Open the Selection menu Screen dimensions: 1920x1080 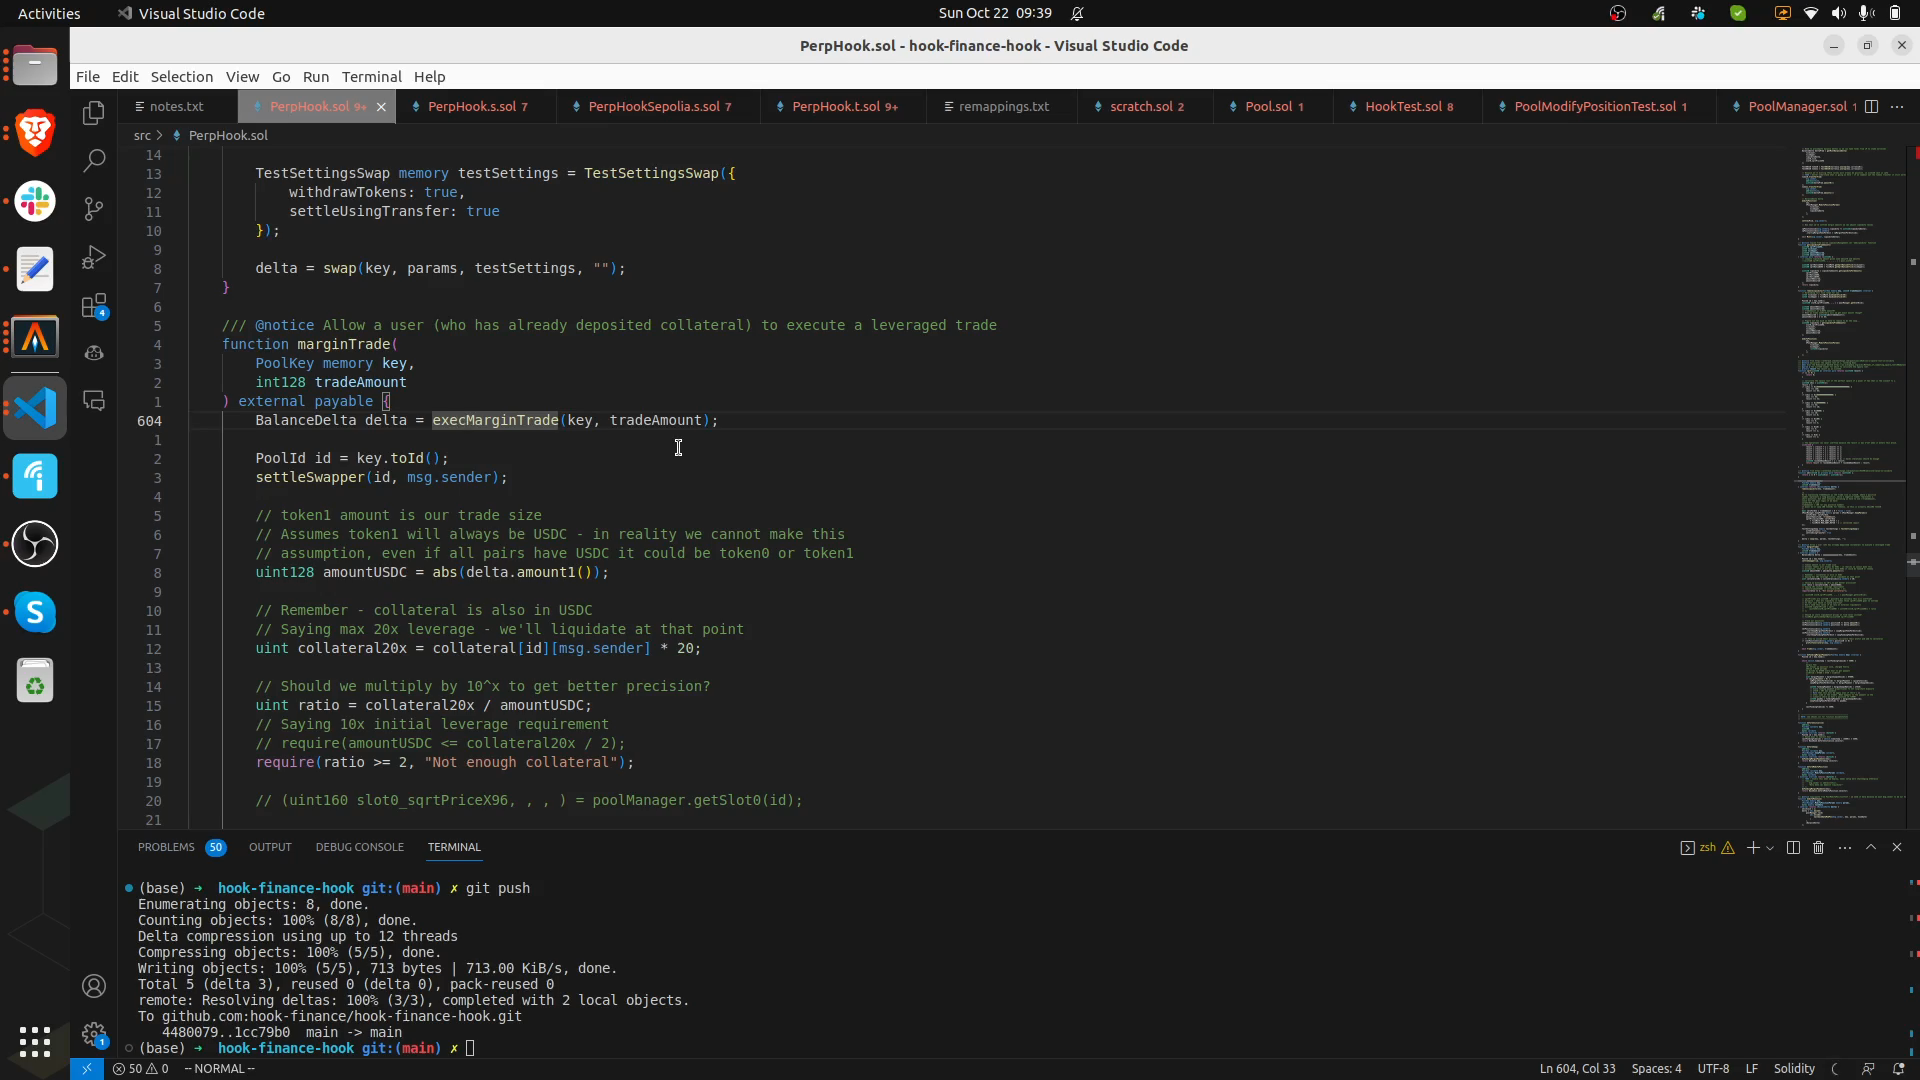tap(182, 77)
